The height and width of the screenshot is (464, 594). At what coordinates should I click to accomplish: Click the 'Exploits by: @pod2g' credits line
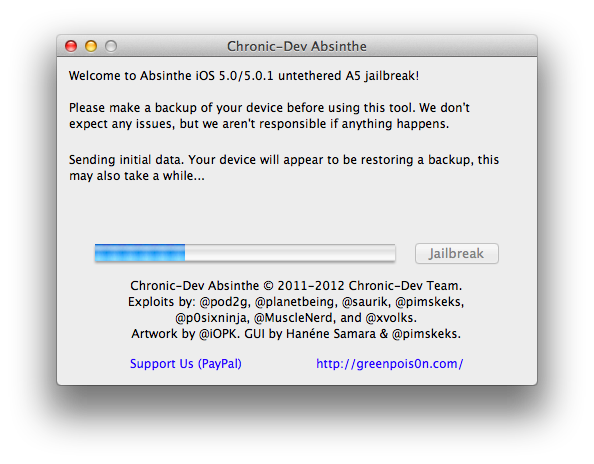[296, 302]
